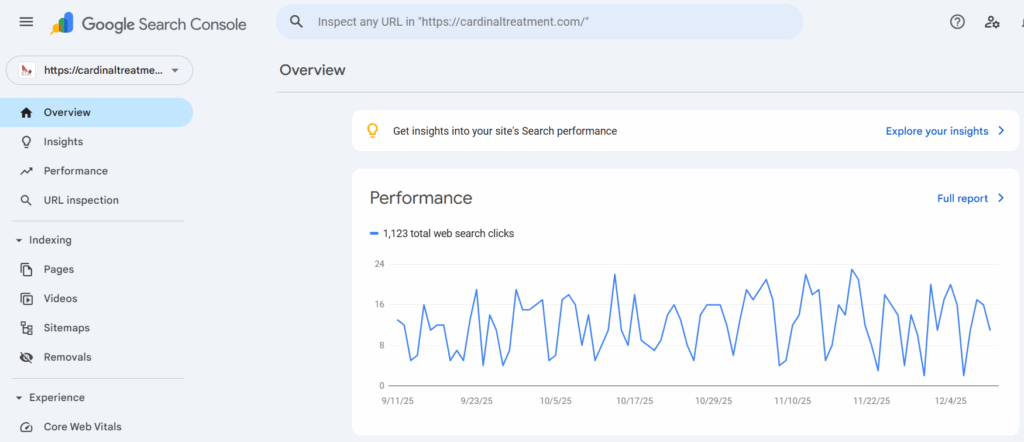Open users and settings icon
The image size is (1024, 442).
991,22
